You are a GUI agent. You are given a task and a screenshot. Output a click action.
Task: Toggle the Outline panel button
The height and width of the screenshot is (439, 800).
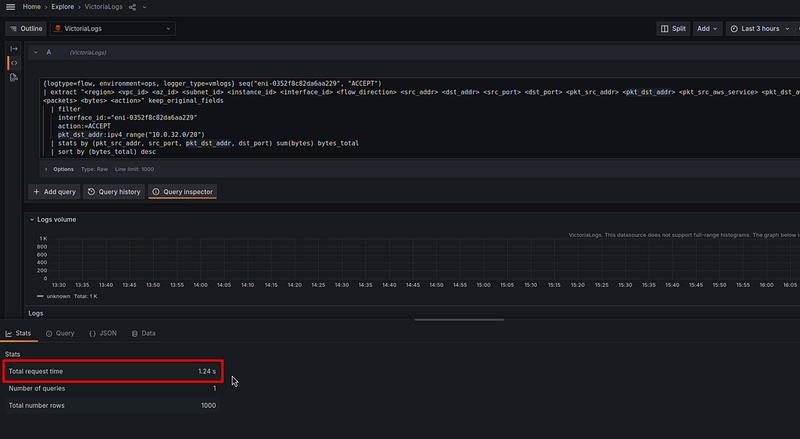[x=26, y=29]
